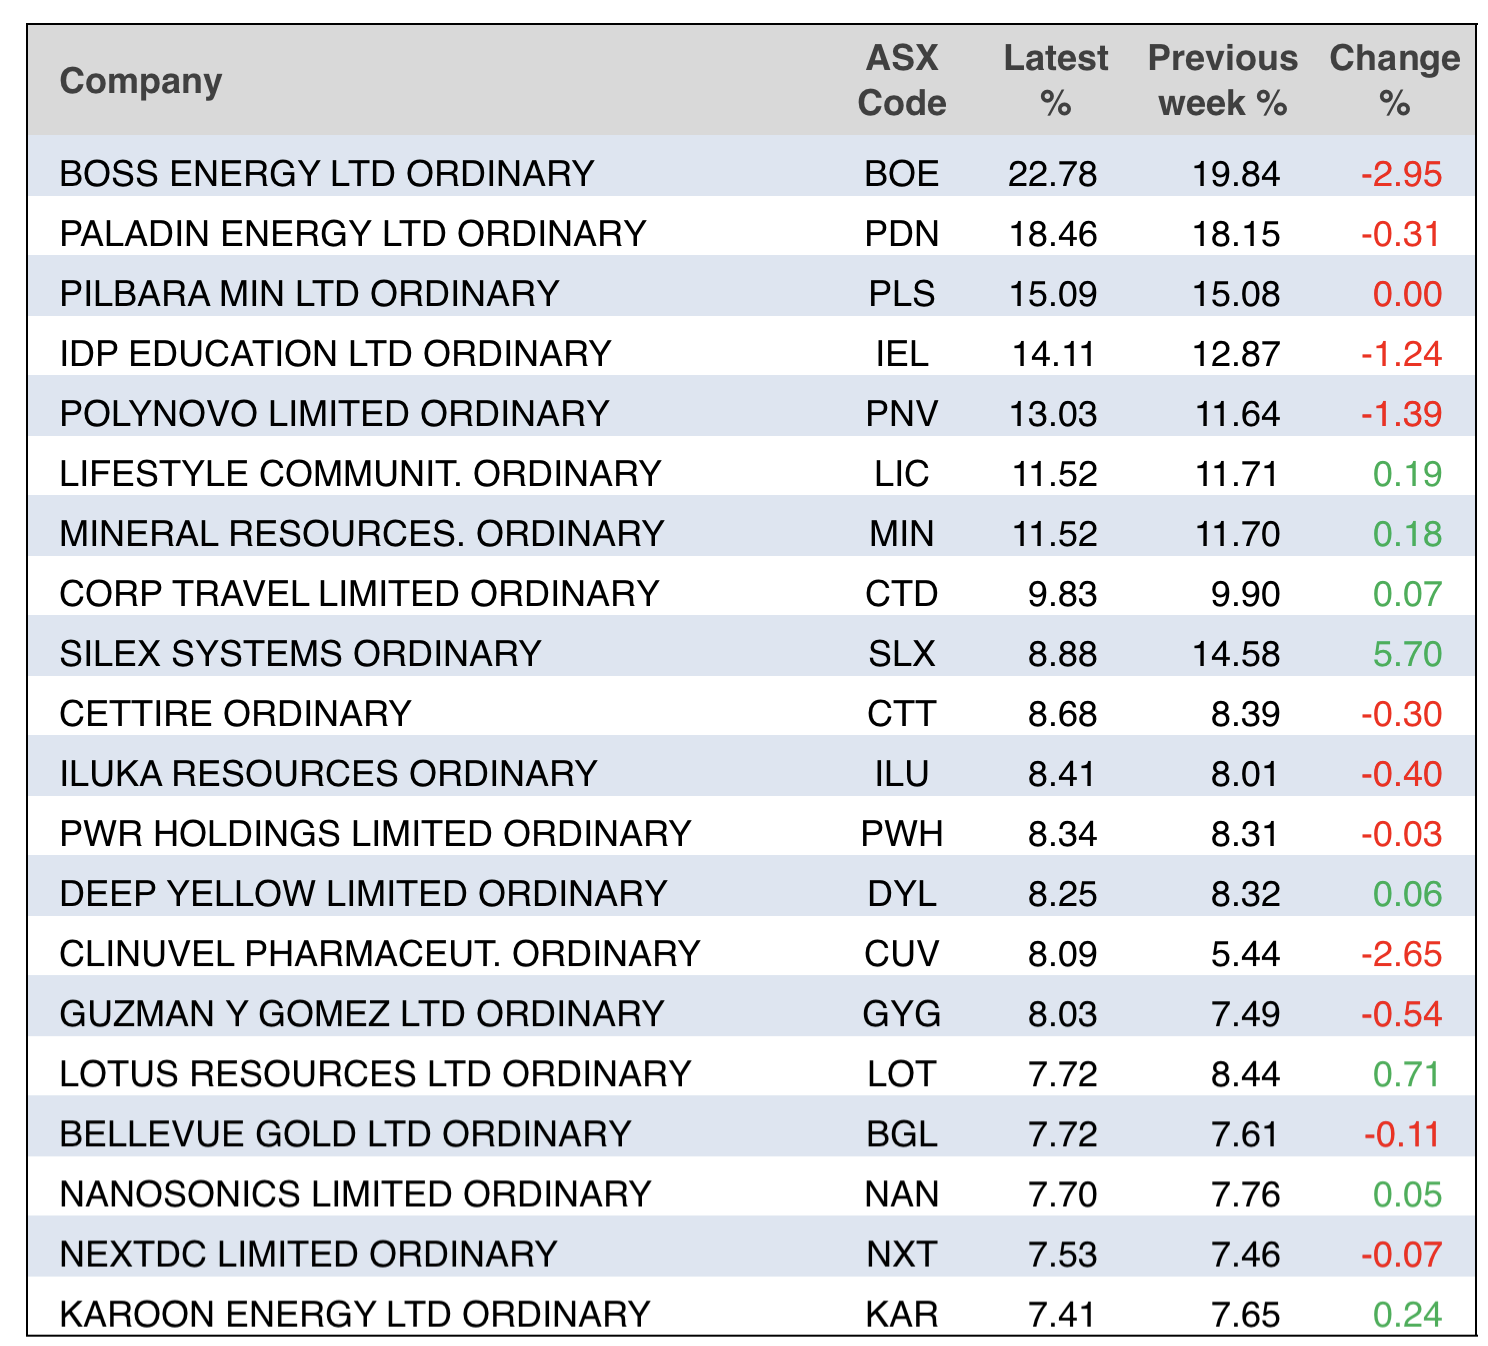Click the Previous week % header
The image size is (1488, 1346).
[1222, 81]
